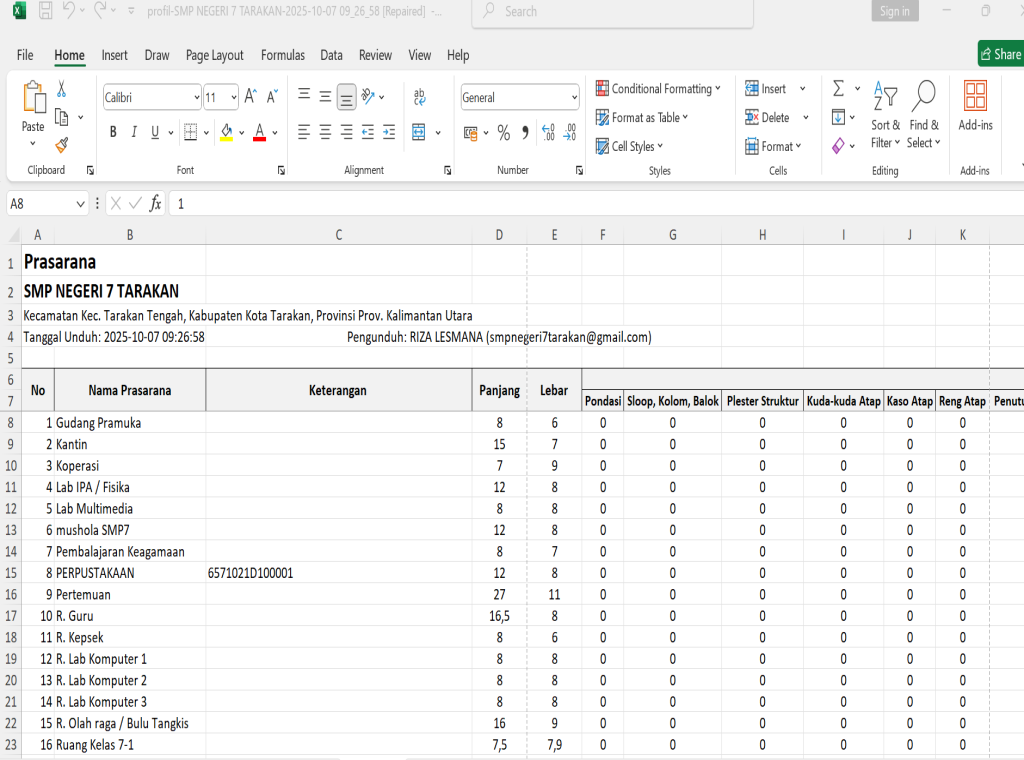Click the Cut scissors icon
The width and height of the screenshot is (1024, 760).
[61, 89]
